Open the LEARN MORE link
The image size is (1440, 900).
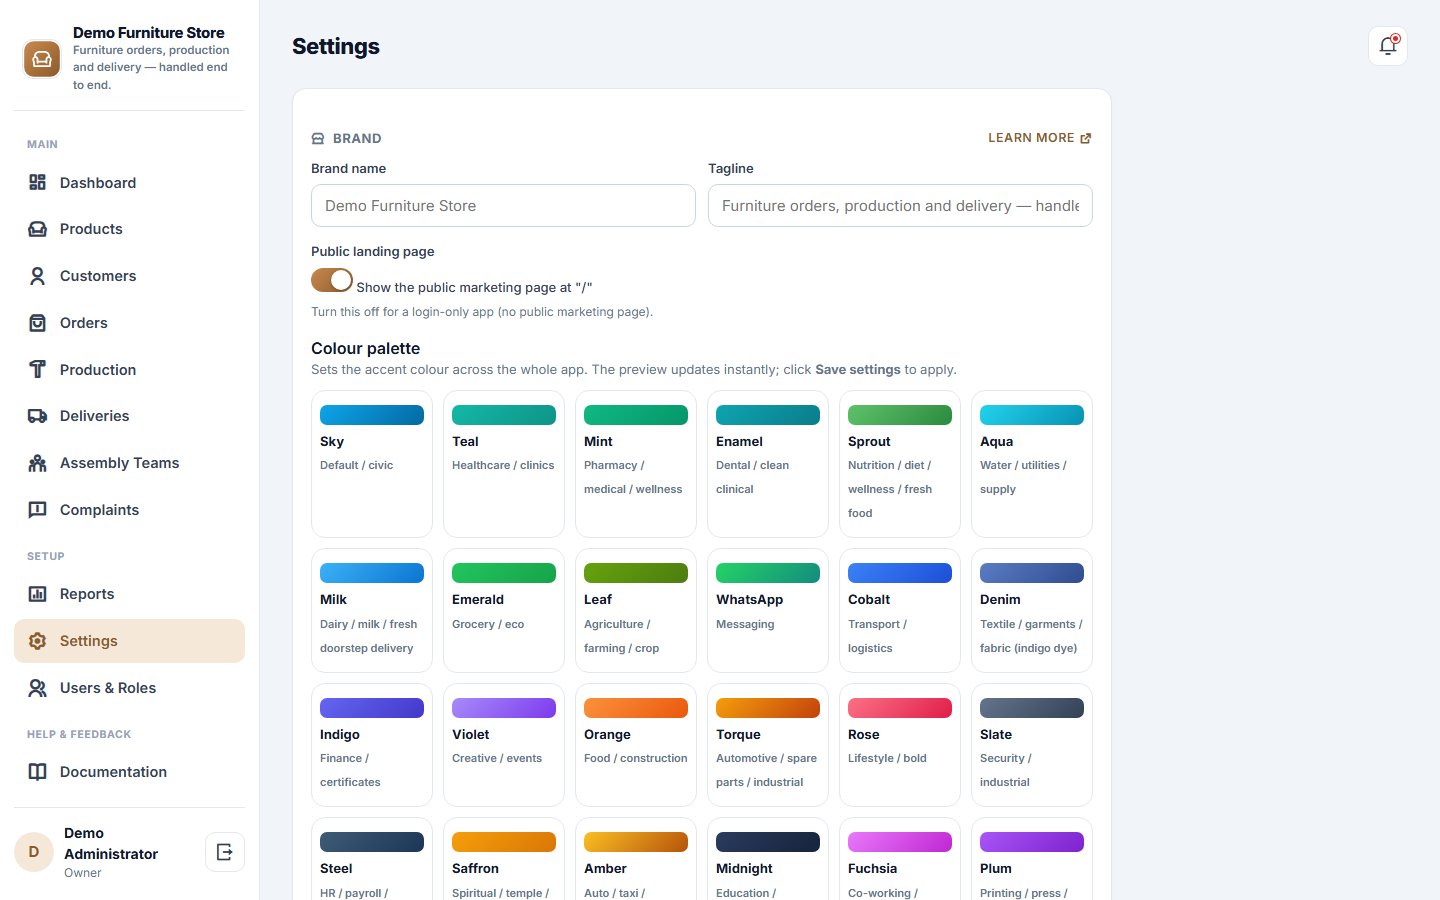1040,138
